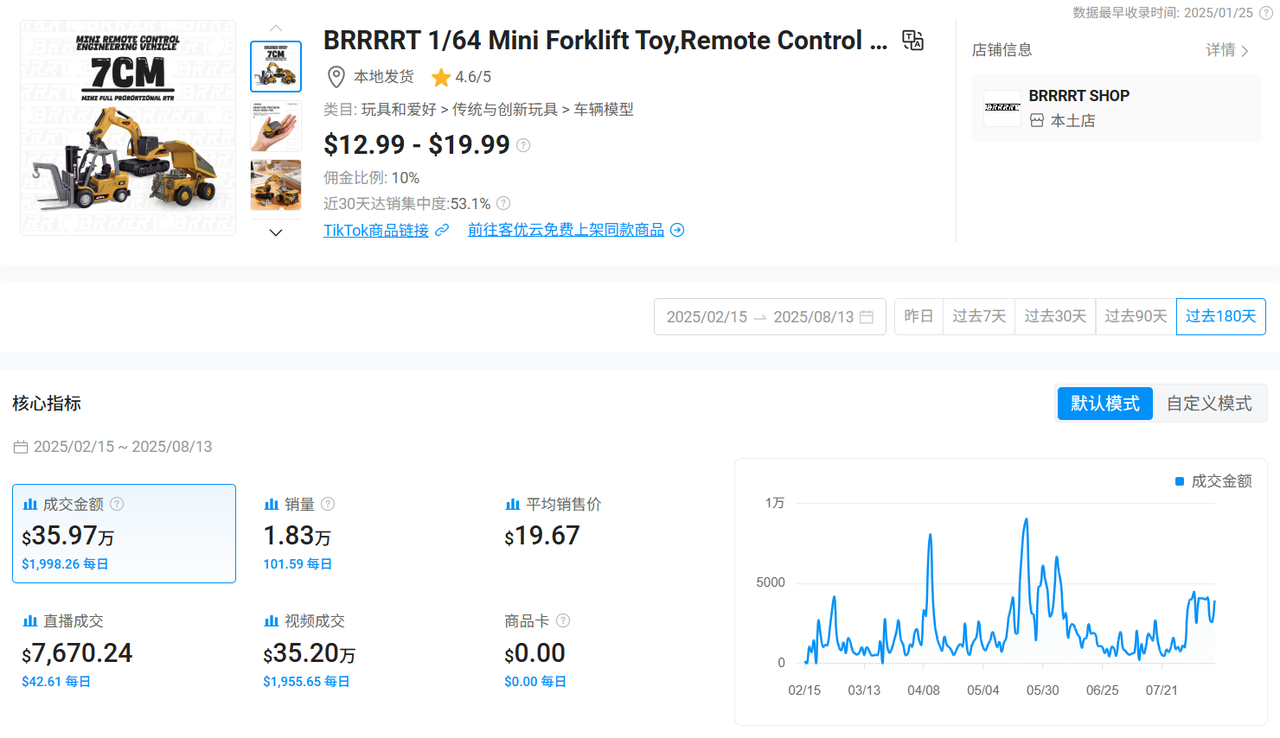Click the question mark icon next to 商品卡
This screenshot has height=738, width=1280.
[x=562, y=620]
